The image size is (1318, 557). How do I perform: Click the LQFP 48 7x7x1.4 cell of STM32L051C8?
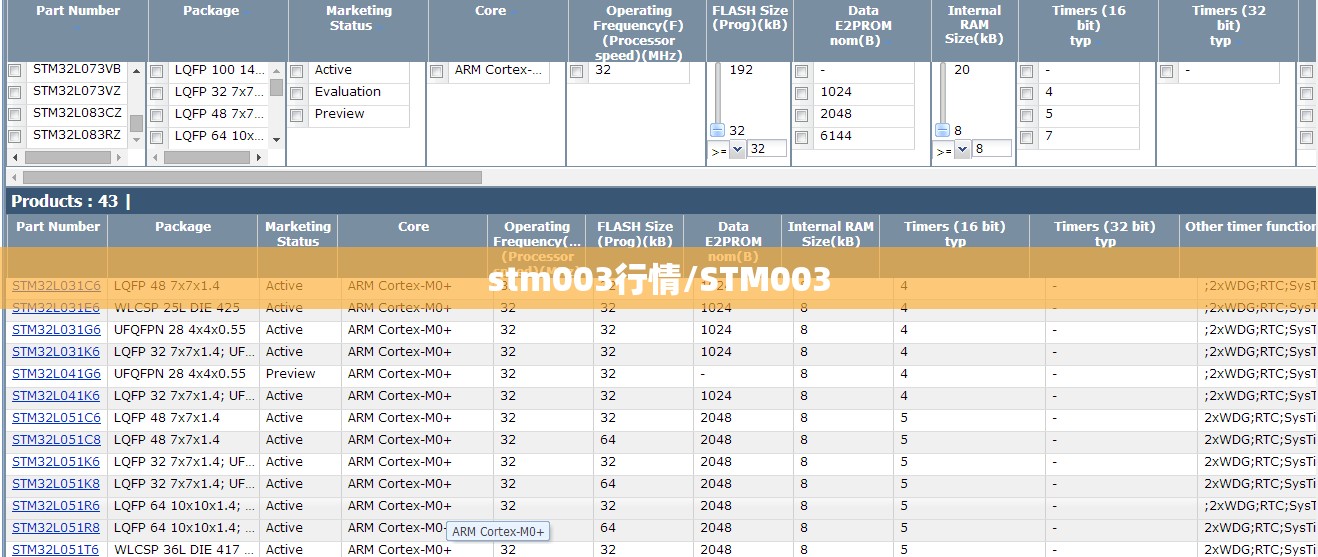tap(167, 440)
